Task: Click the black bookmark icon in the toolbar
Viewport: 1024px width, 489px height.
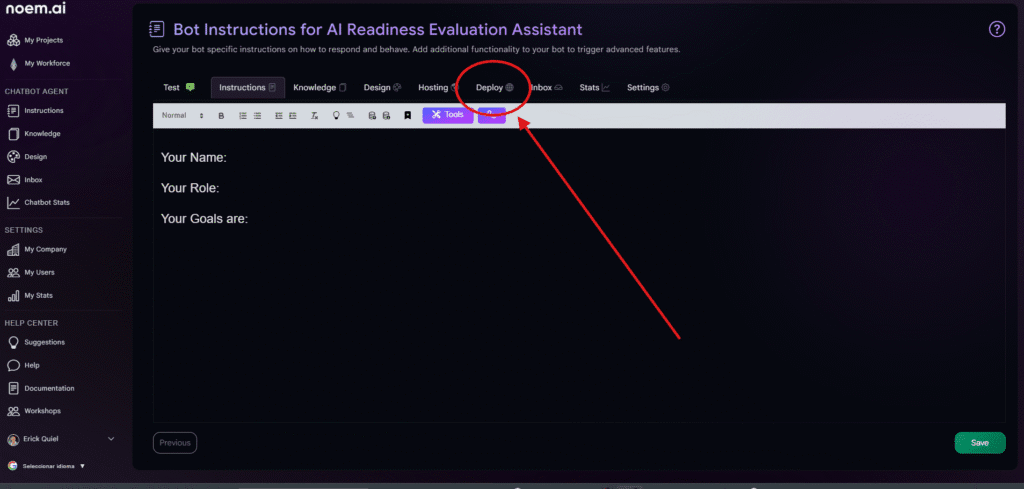Action: click(x=408, y=116)
